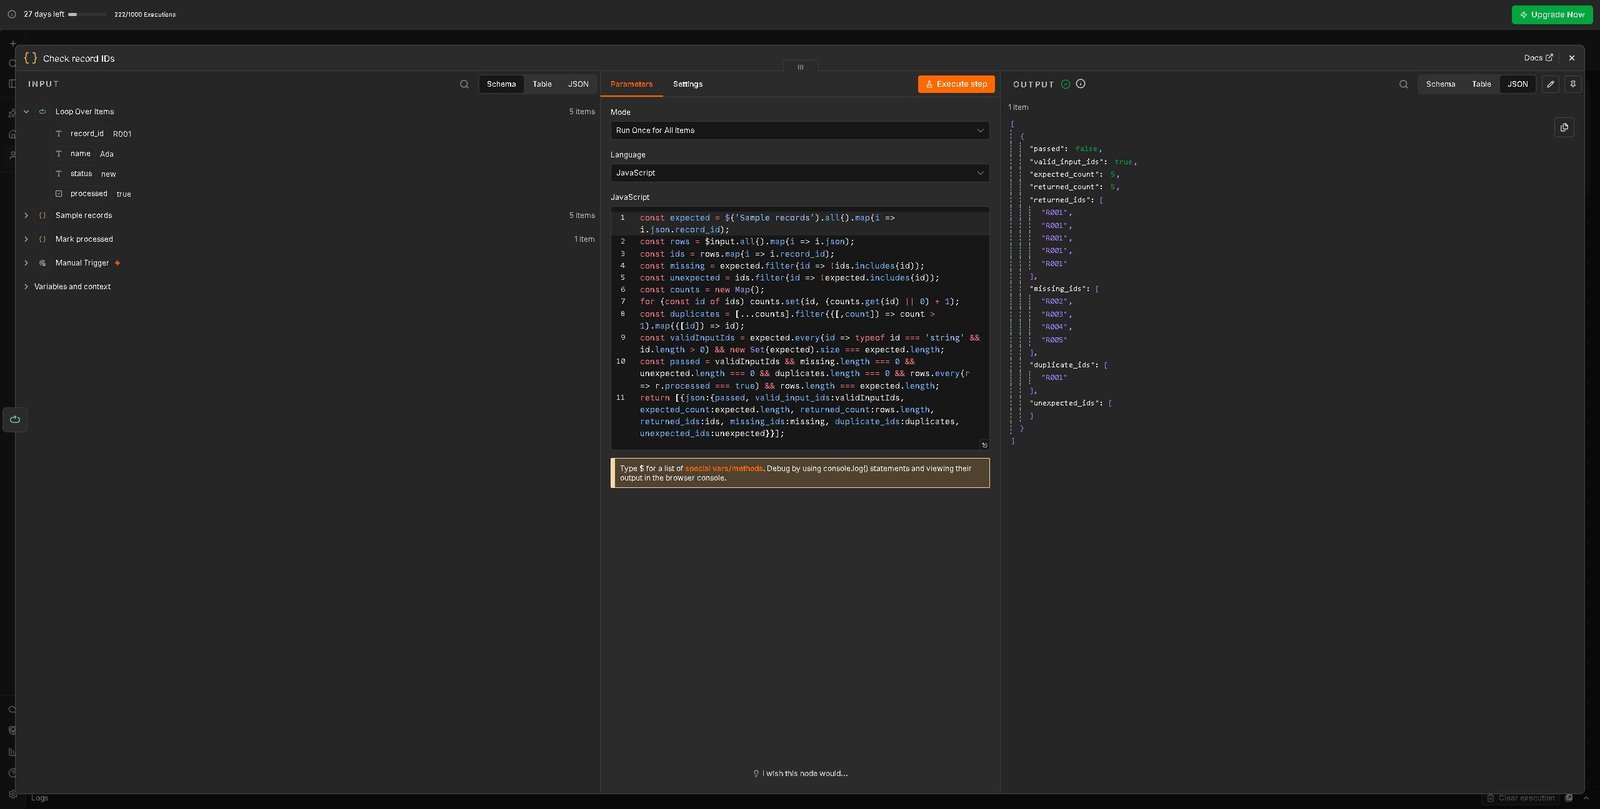Click the green output success checkmark icon
Screen dimensions: 1600x809
pyautogui.click(x=1065, y=84)
